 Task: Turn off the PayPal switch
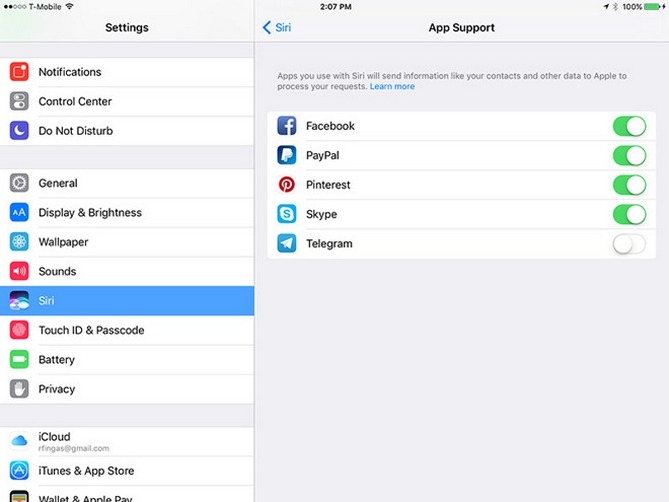point(629,156)
